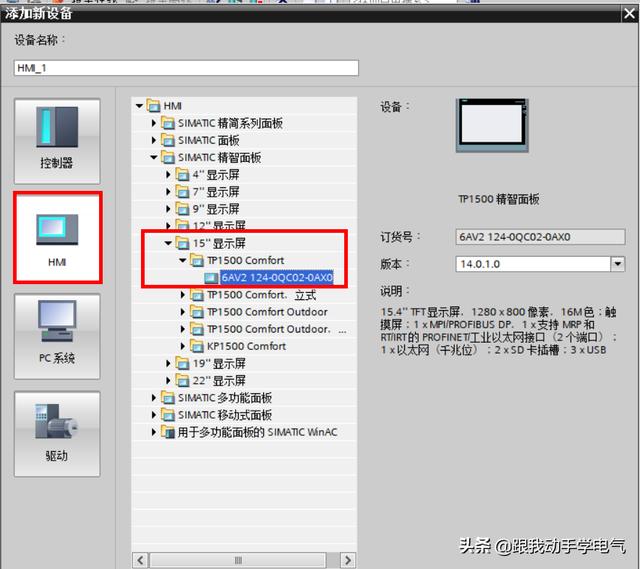Viewport: 640px width, 569px height.
Task: Close the 添加新设备 dialog
Action: 629,13
